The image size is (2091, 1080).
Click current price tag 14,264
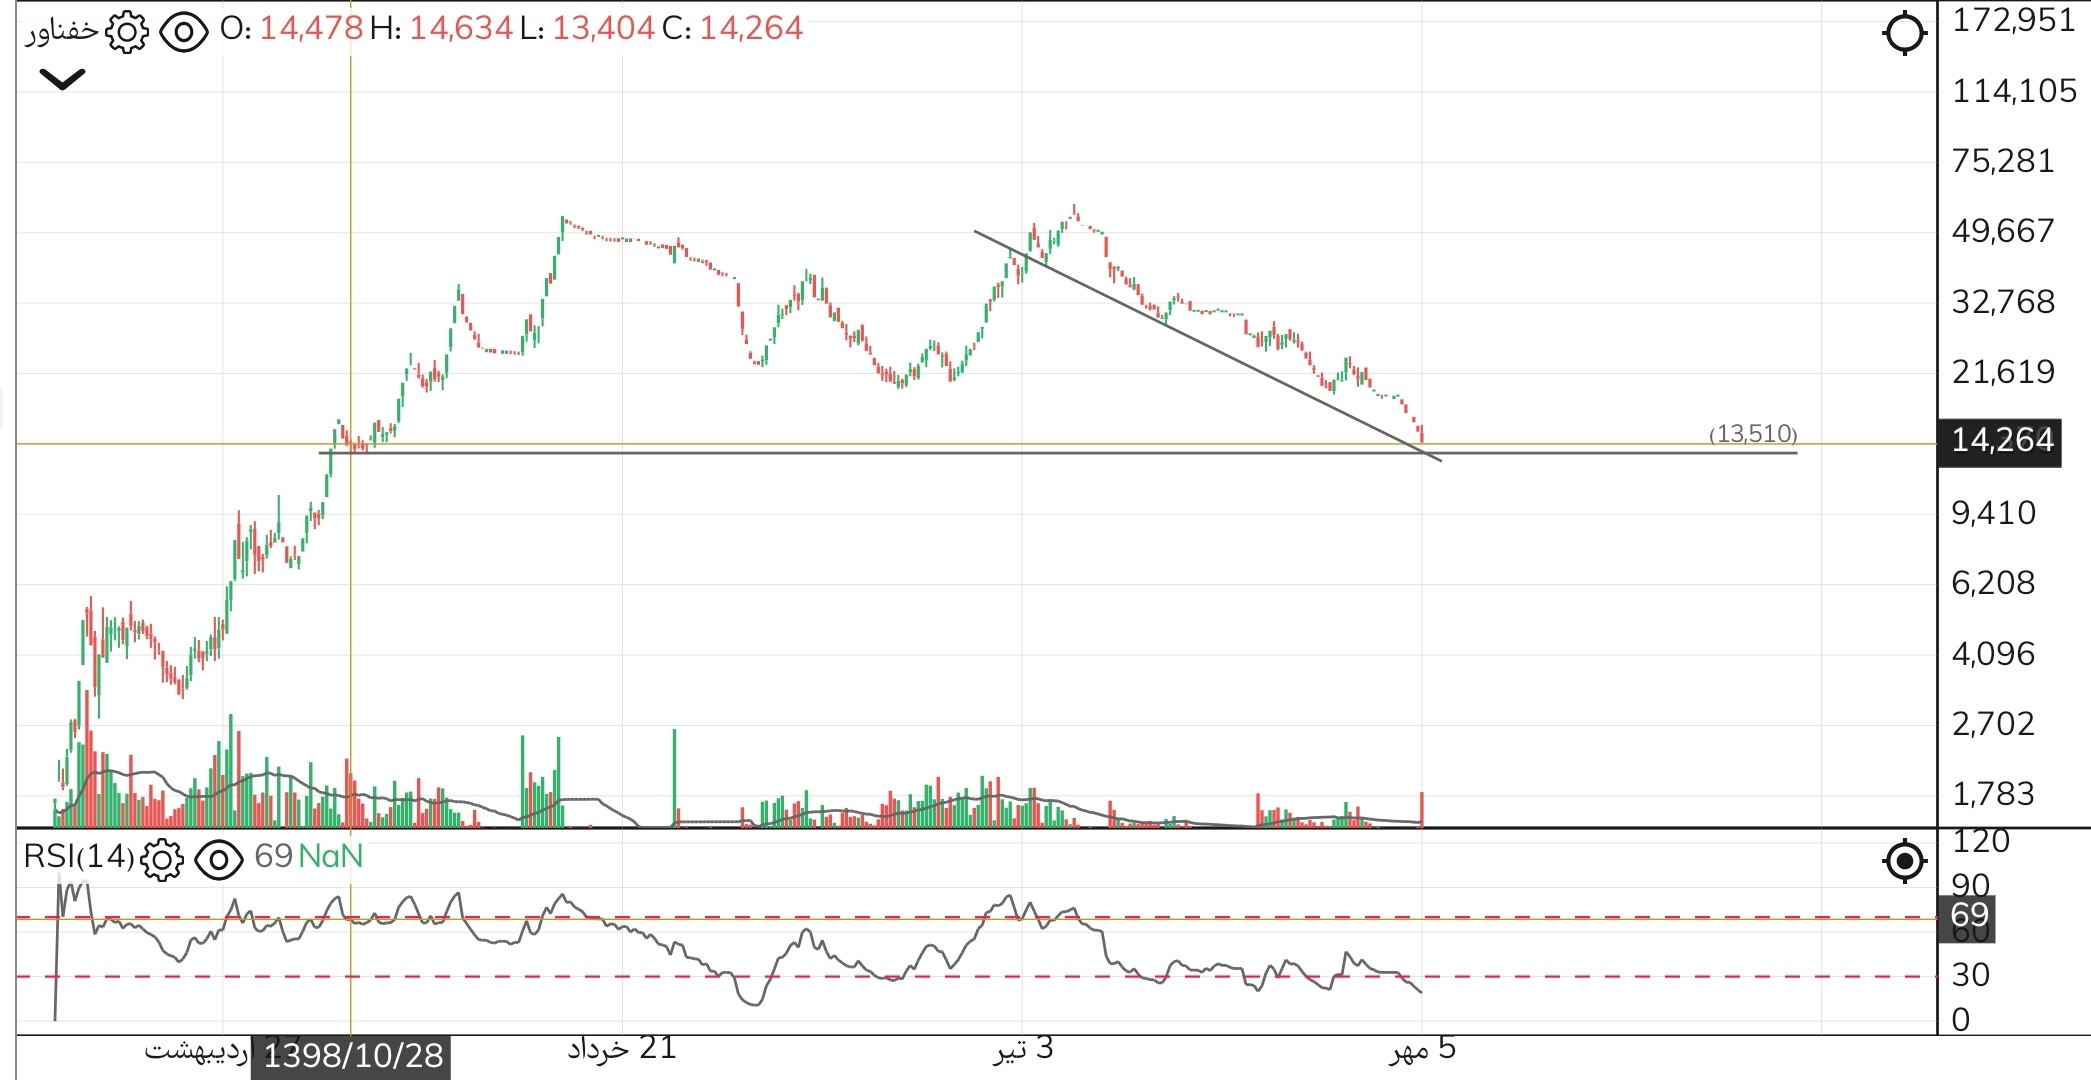tap(2000, 441)
